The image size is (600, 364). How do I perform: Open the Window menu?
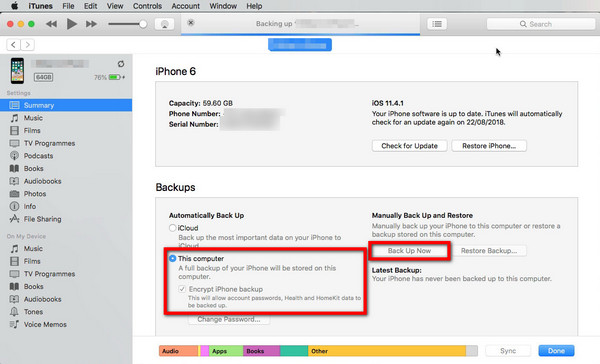point(223,6)
